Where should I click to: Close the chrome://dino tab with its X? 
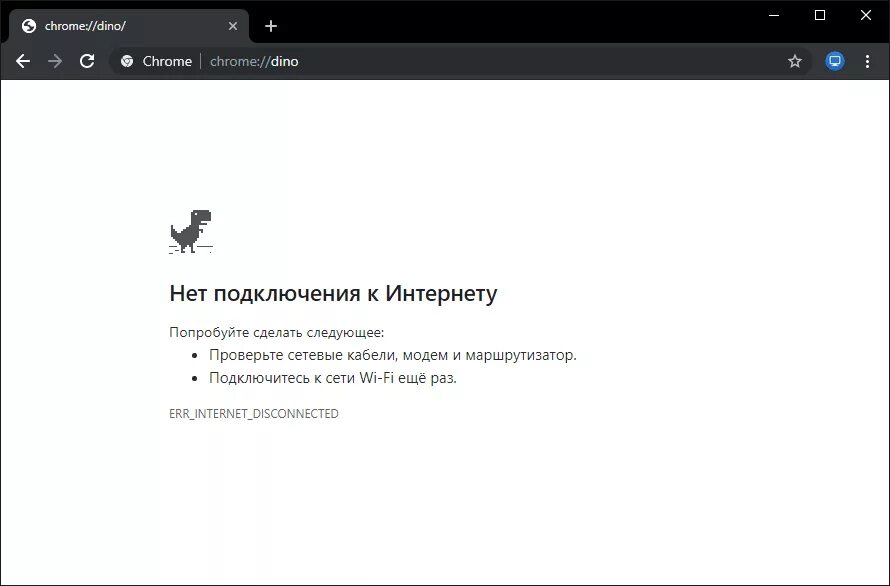pos(232,27)
